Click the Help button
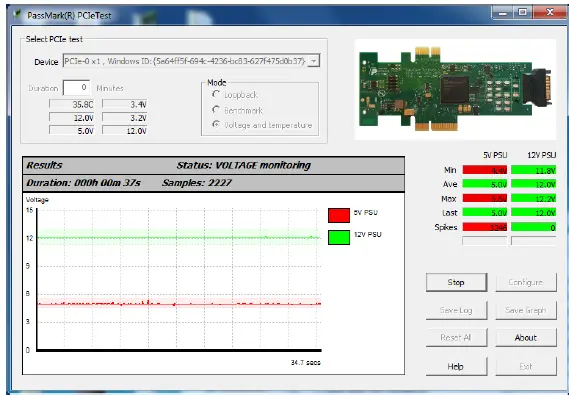569x395 pixels. pos(456,366)
